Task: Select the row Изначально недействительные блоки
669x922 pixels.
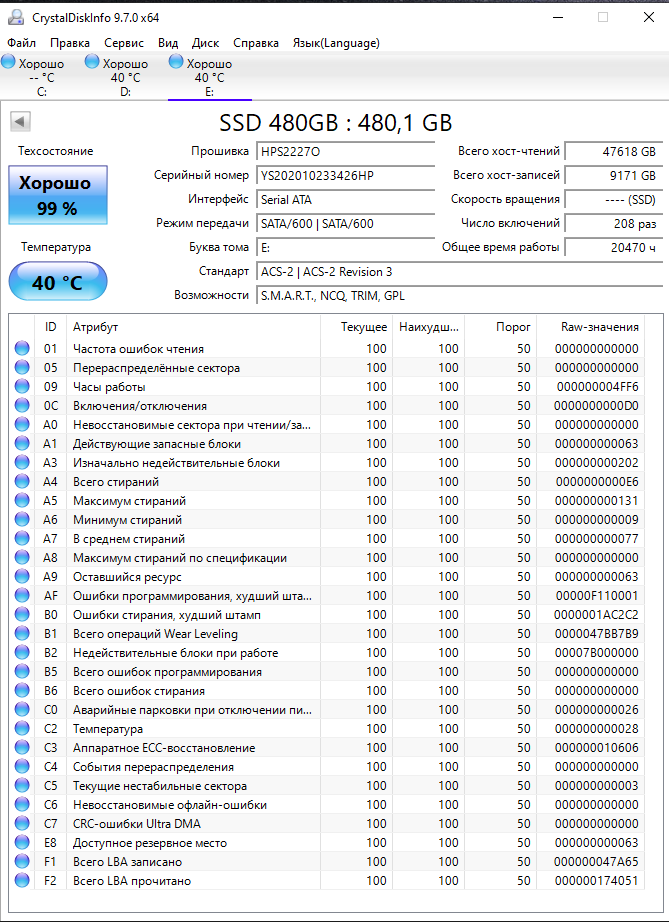Action: click(x=327, y=463)
